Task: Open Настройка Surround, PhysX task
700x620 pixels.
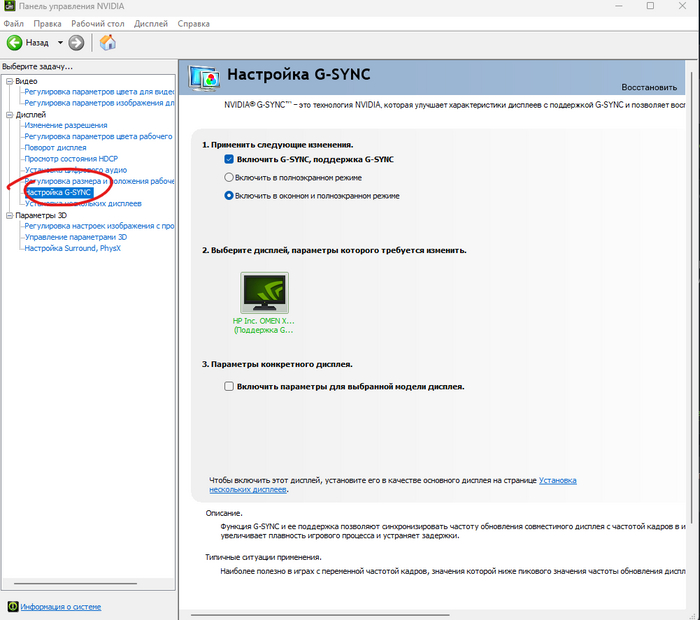Action: click(x=72, y=248)
